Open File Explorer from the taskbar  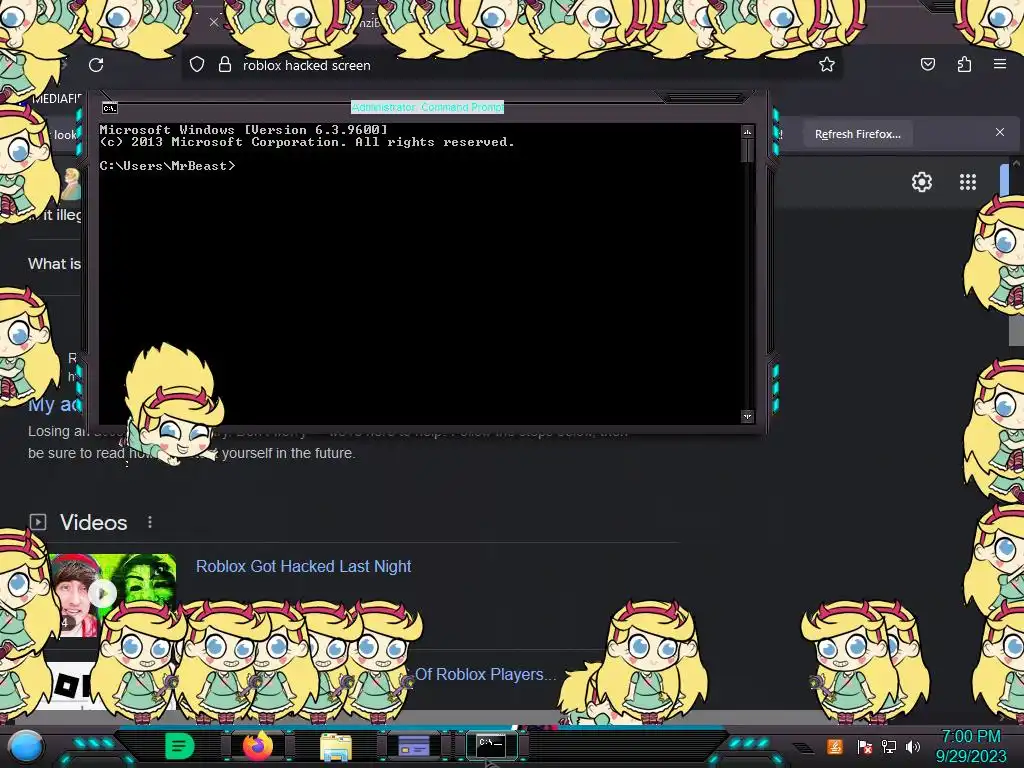(x=336, y=746)
